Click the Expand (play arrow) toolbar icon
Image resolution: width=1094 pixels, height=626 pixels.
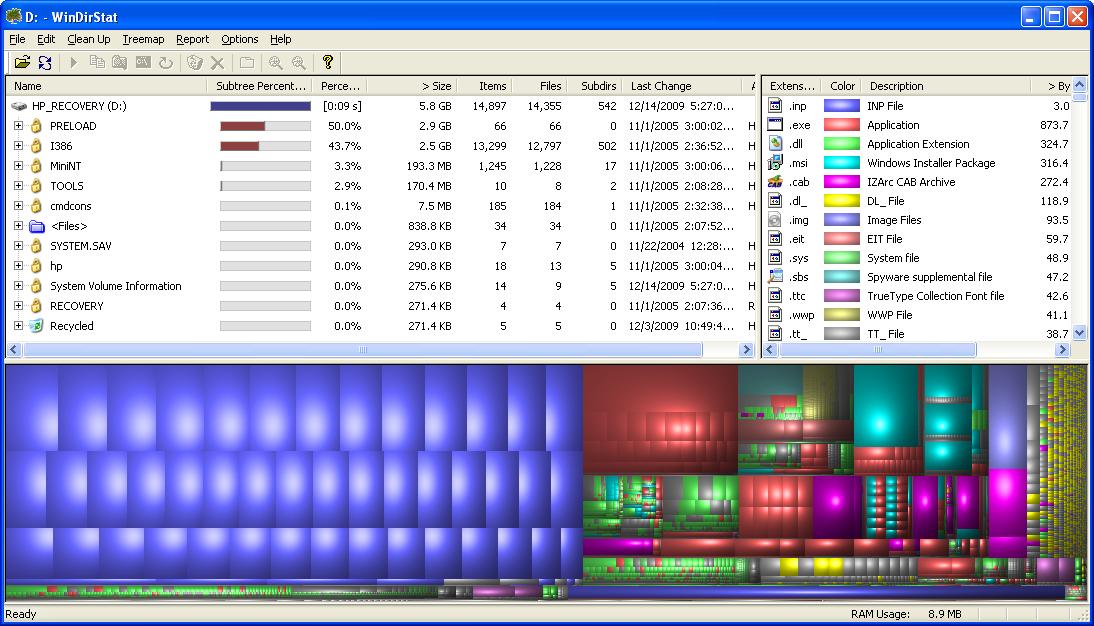pos(74,63)
